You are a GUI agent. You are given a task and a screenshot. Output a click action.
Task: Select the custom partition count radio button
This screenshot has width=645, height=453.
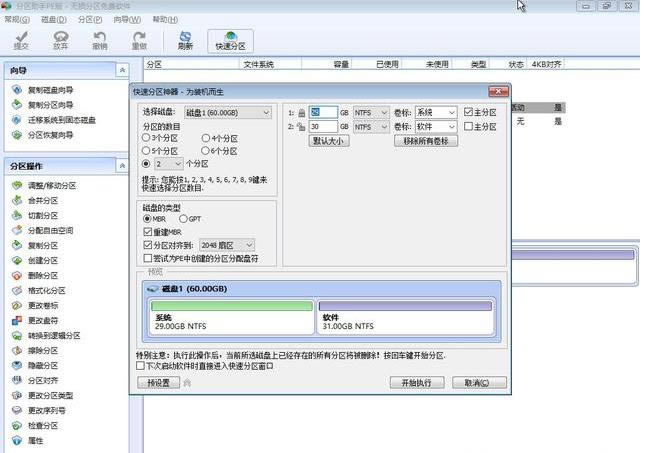tap(146, 164)
